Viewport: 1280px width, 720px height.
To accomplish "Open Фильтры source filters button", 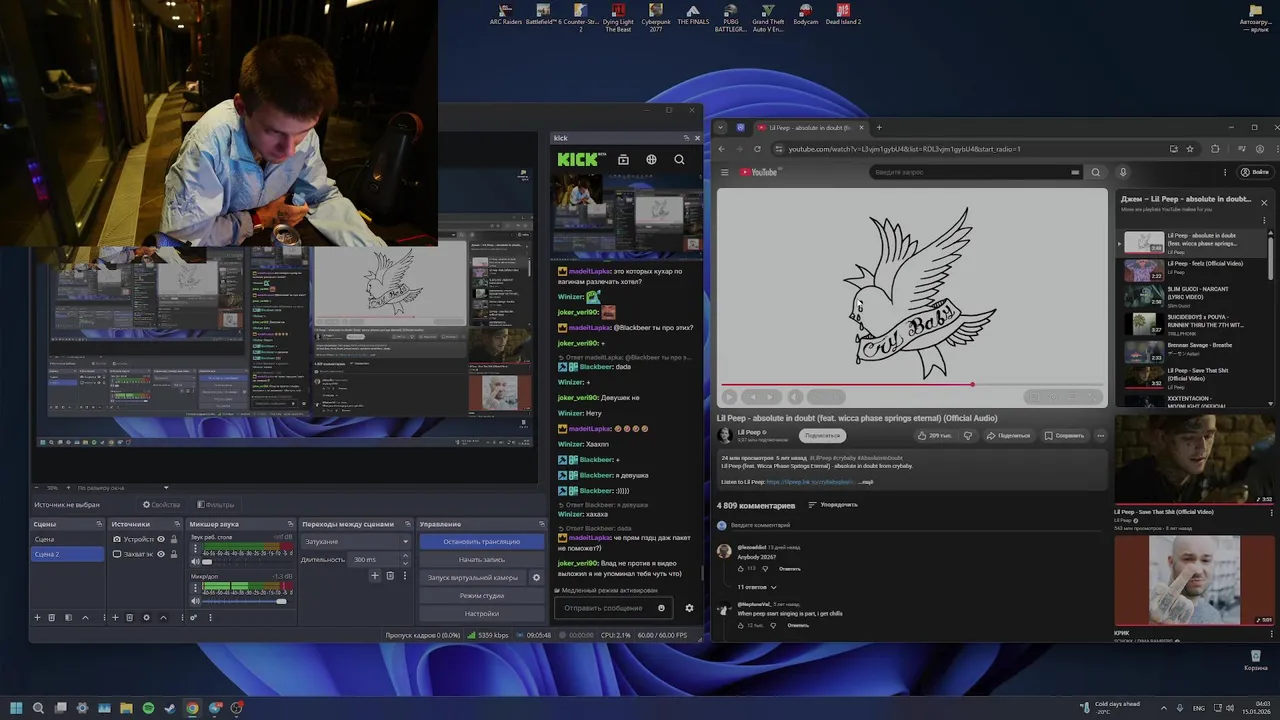I will (215, 505).
